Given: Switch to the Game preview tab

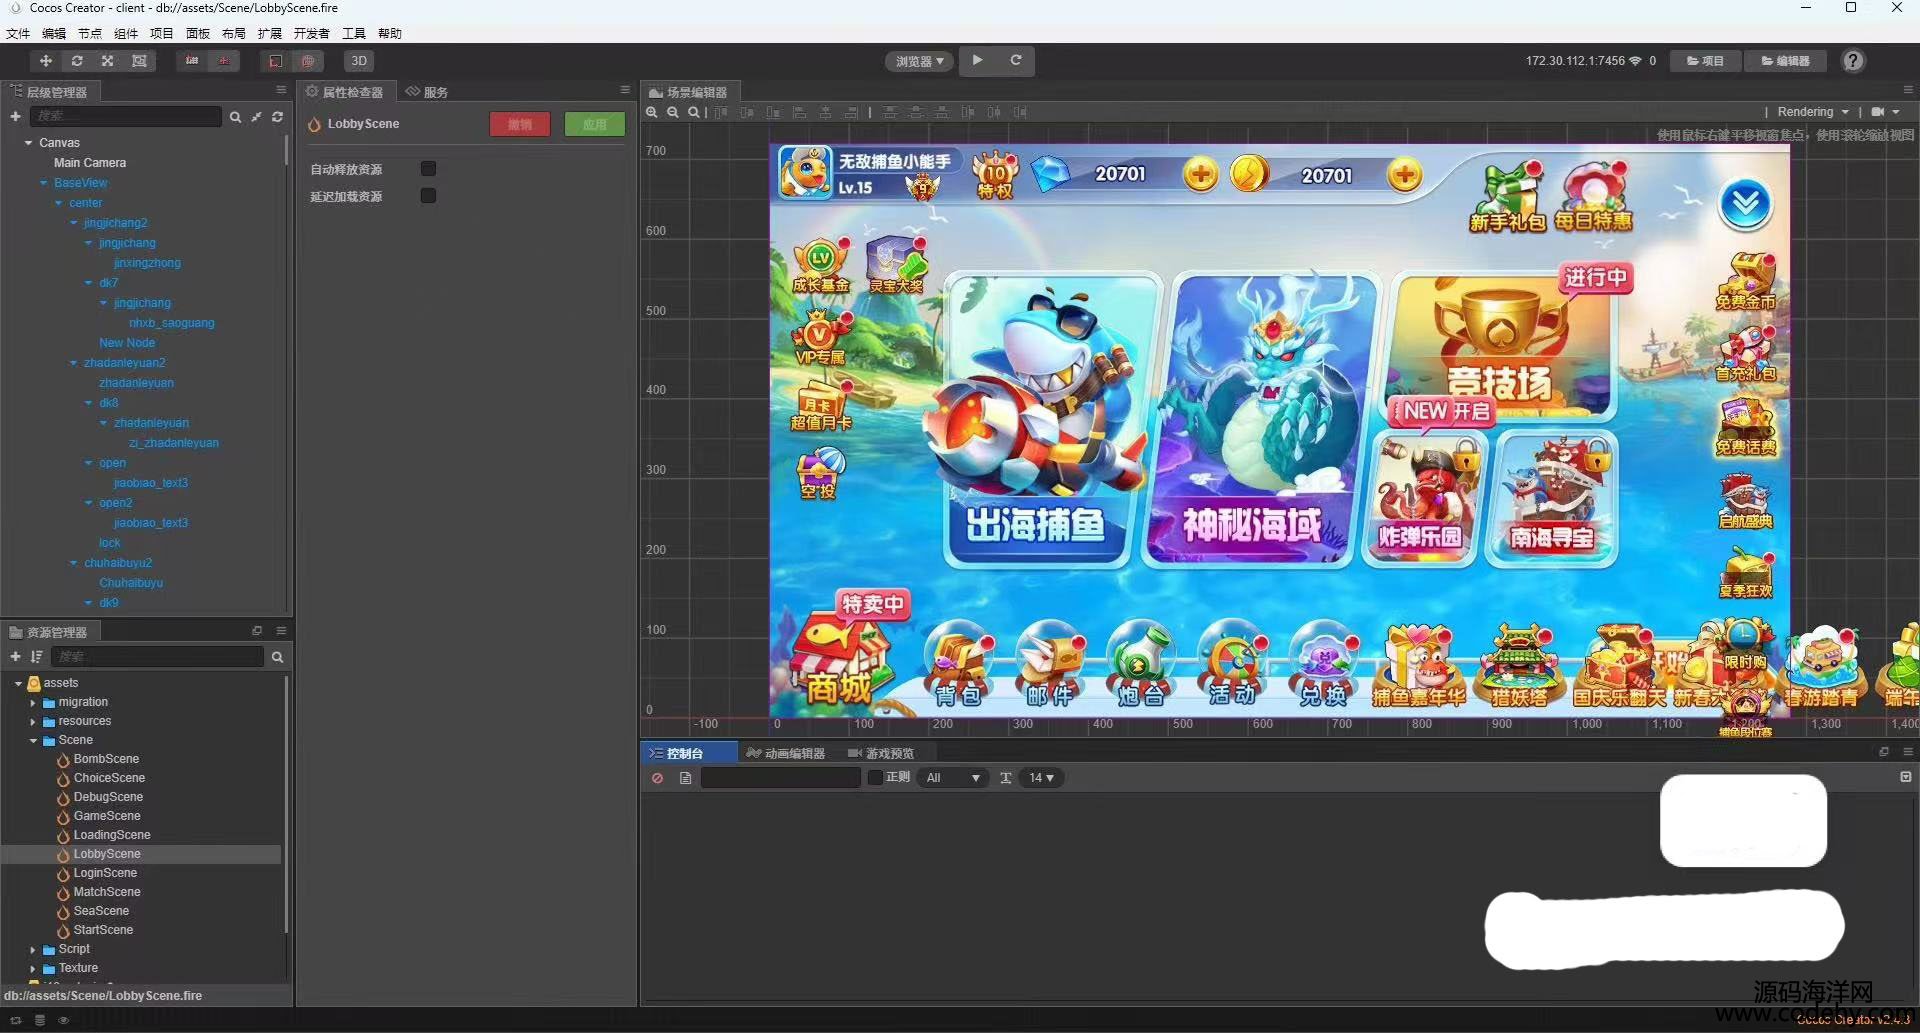Looking at the screenshot, I should pos(881,753).
